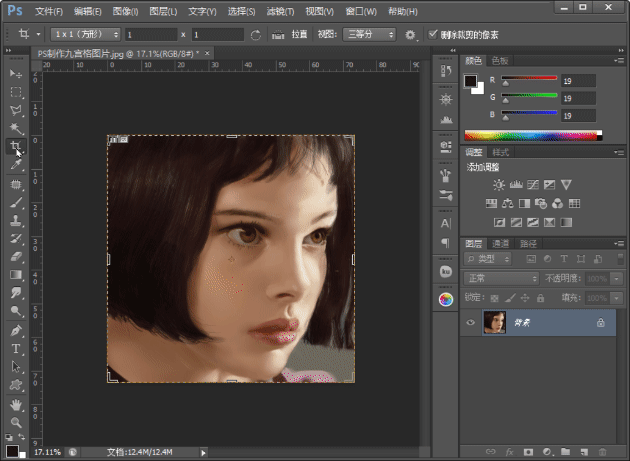Create a new layer icon

(x=584, y=452)
